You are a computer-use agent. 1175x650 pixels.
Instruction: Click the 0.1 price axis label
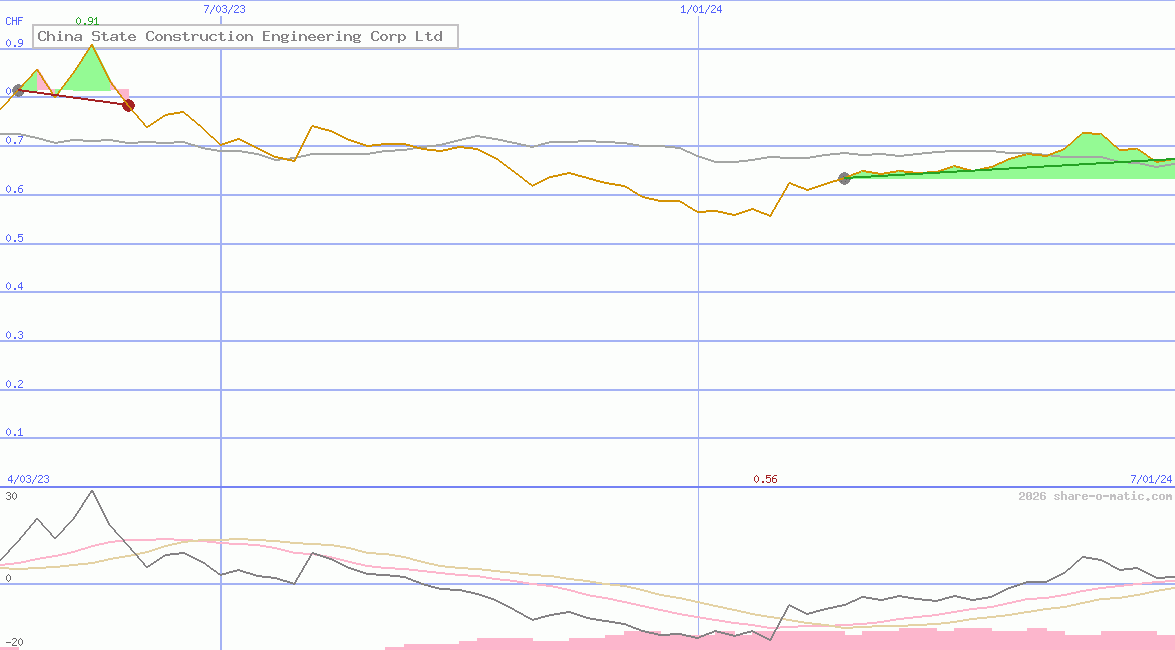[x=14, y=432]
